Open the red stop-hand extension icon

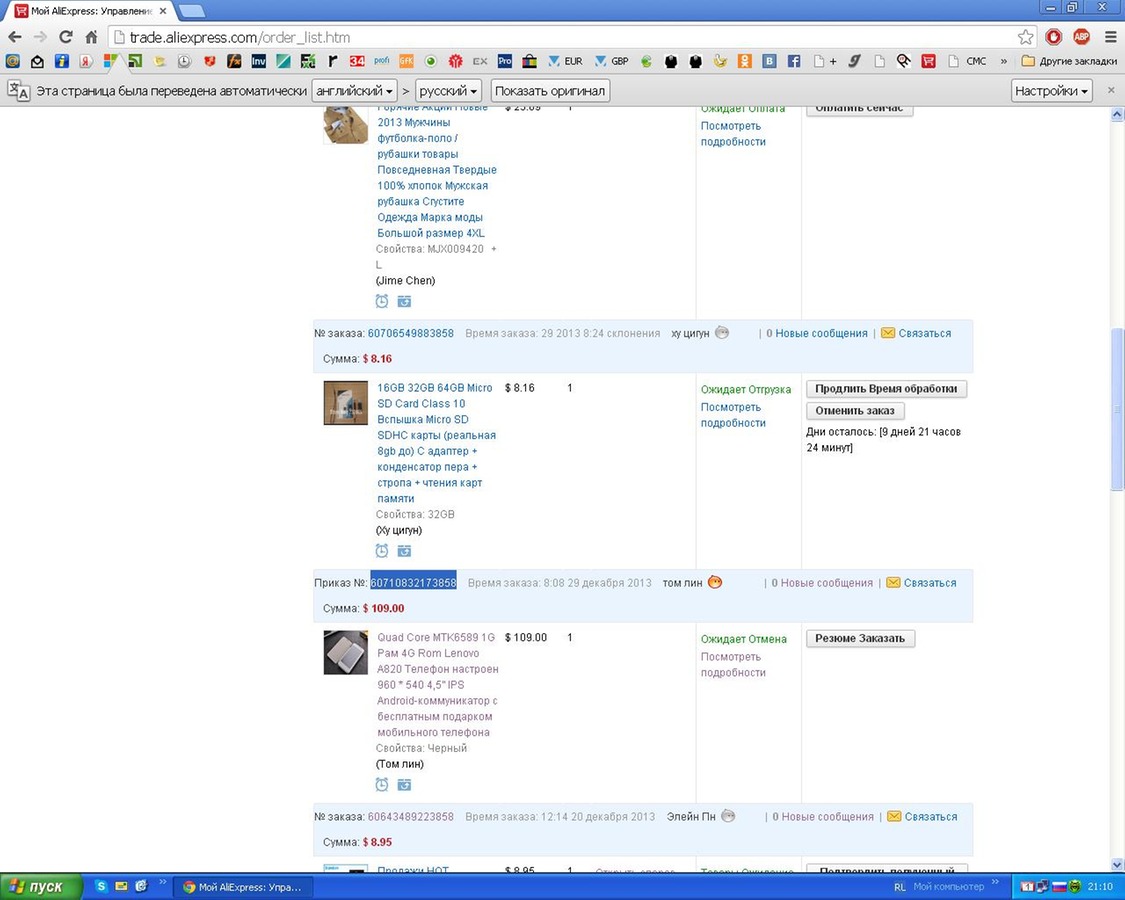[x=1054, y=37]
